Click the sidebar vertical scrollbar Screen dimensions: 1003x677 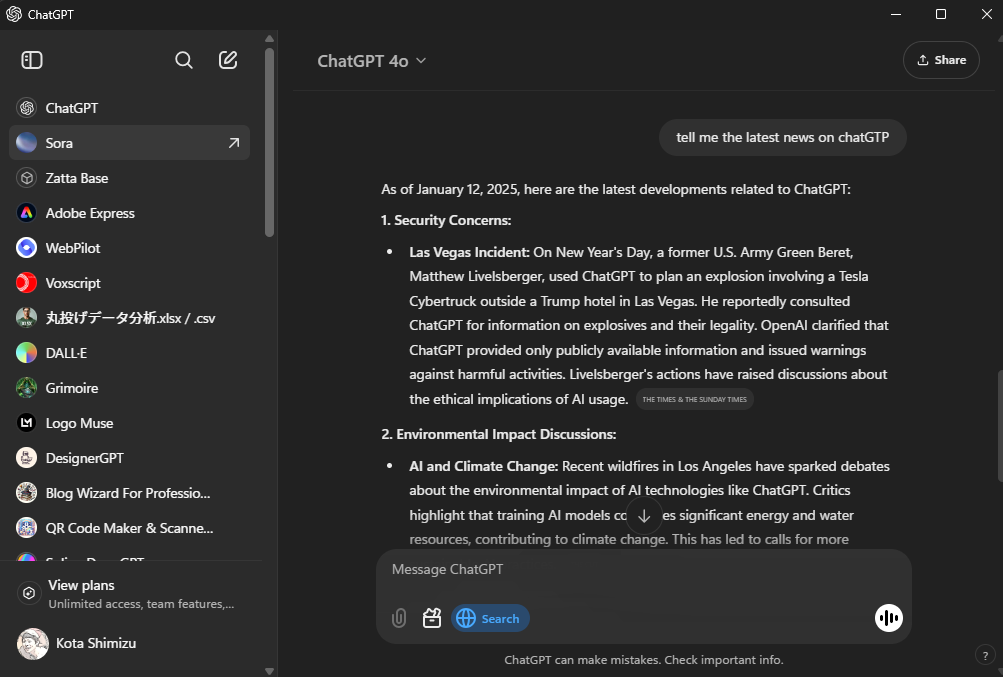269,140
